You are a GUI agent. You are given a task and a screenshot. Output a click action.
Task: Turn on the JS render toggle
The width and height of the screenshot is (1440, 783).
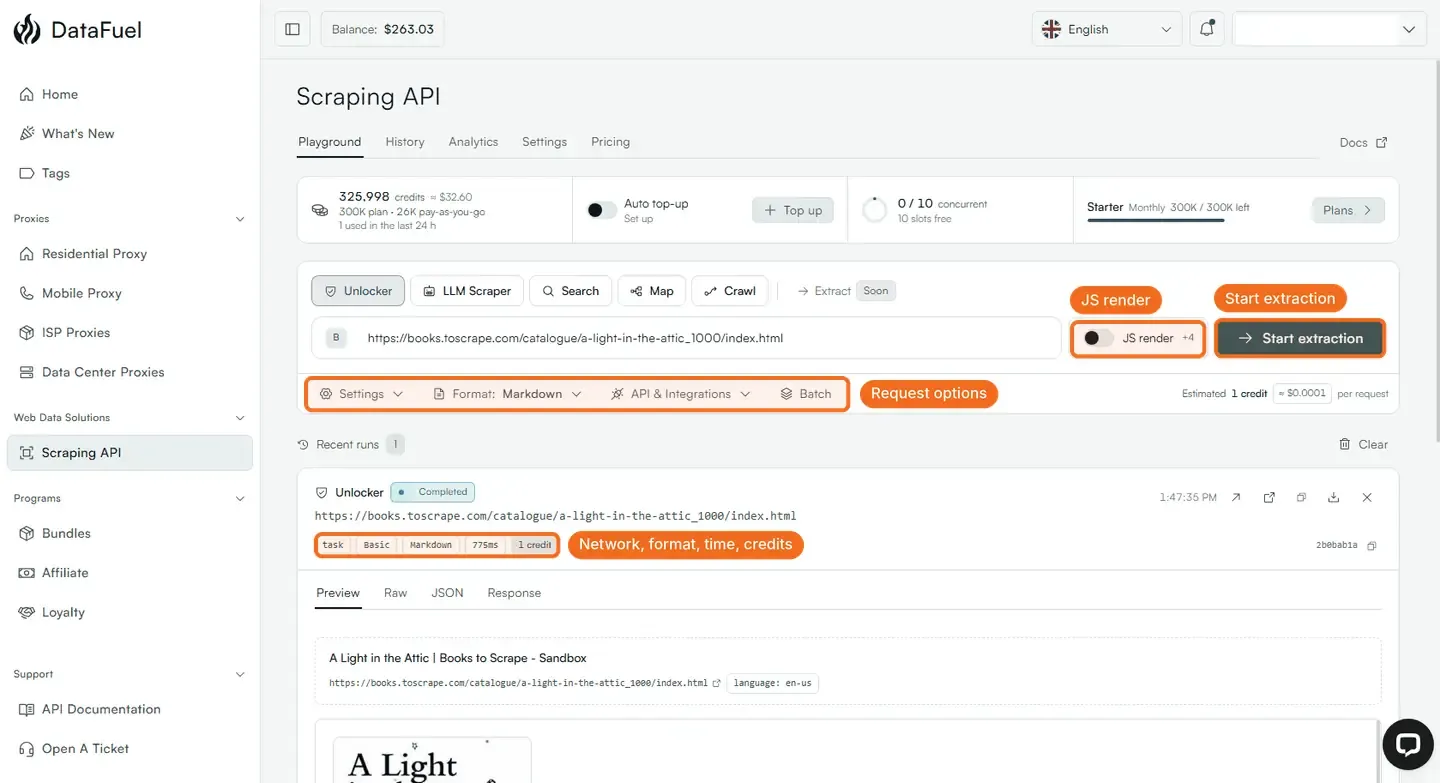click(1098, 338)
